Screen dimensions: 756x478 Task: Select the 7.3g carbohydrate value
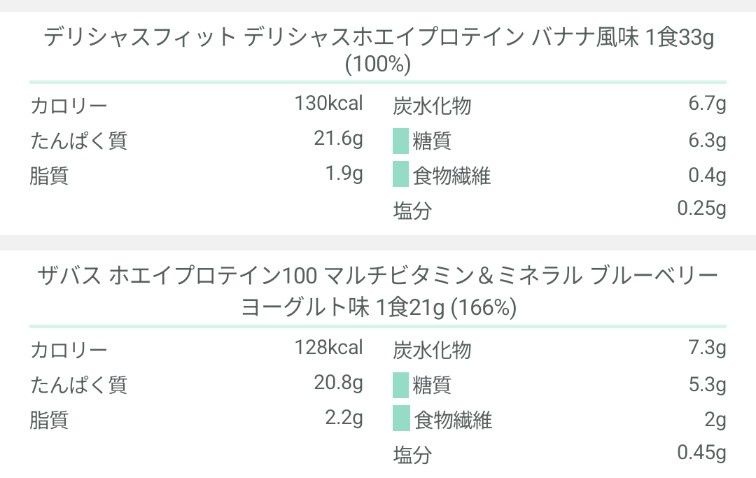[x=706, y=348]
